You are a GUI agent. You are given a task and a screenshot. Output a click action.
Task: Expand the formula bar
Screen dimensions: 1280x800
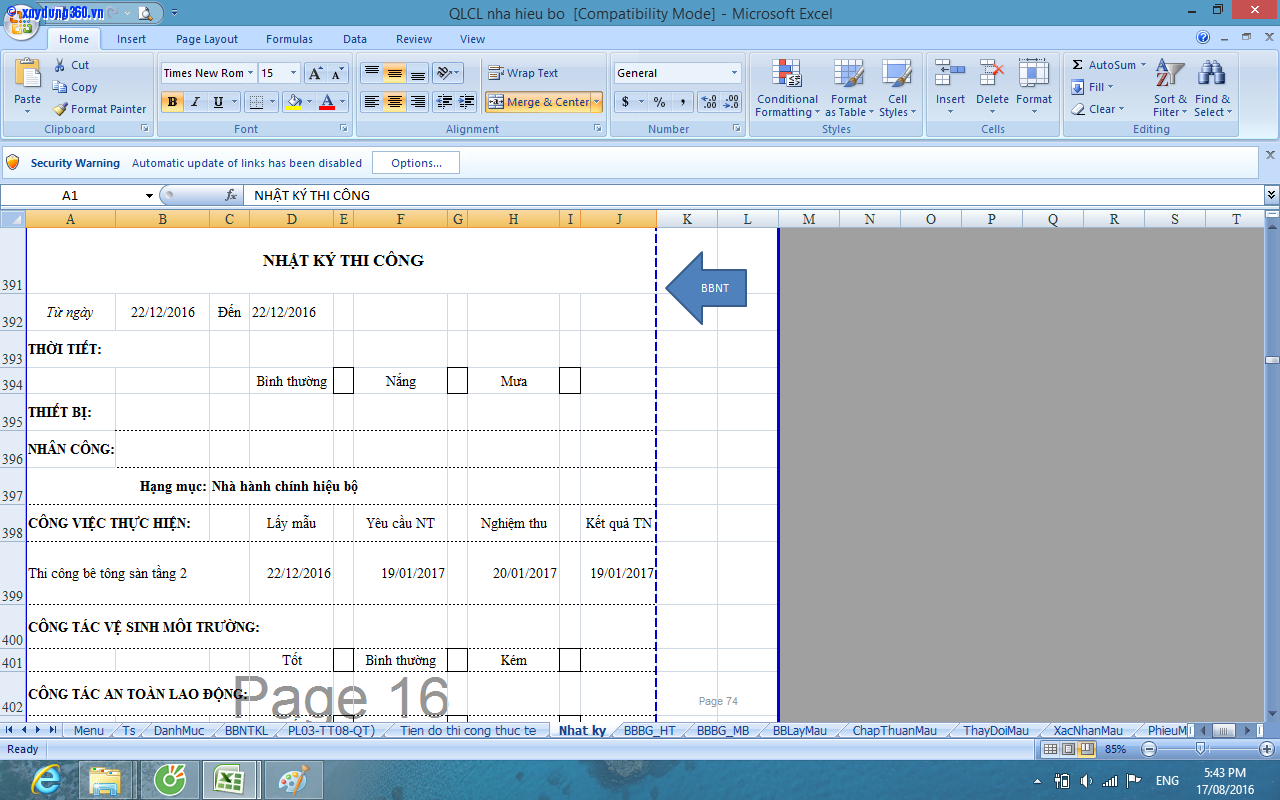[1271, 195]
